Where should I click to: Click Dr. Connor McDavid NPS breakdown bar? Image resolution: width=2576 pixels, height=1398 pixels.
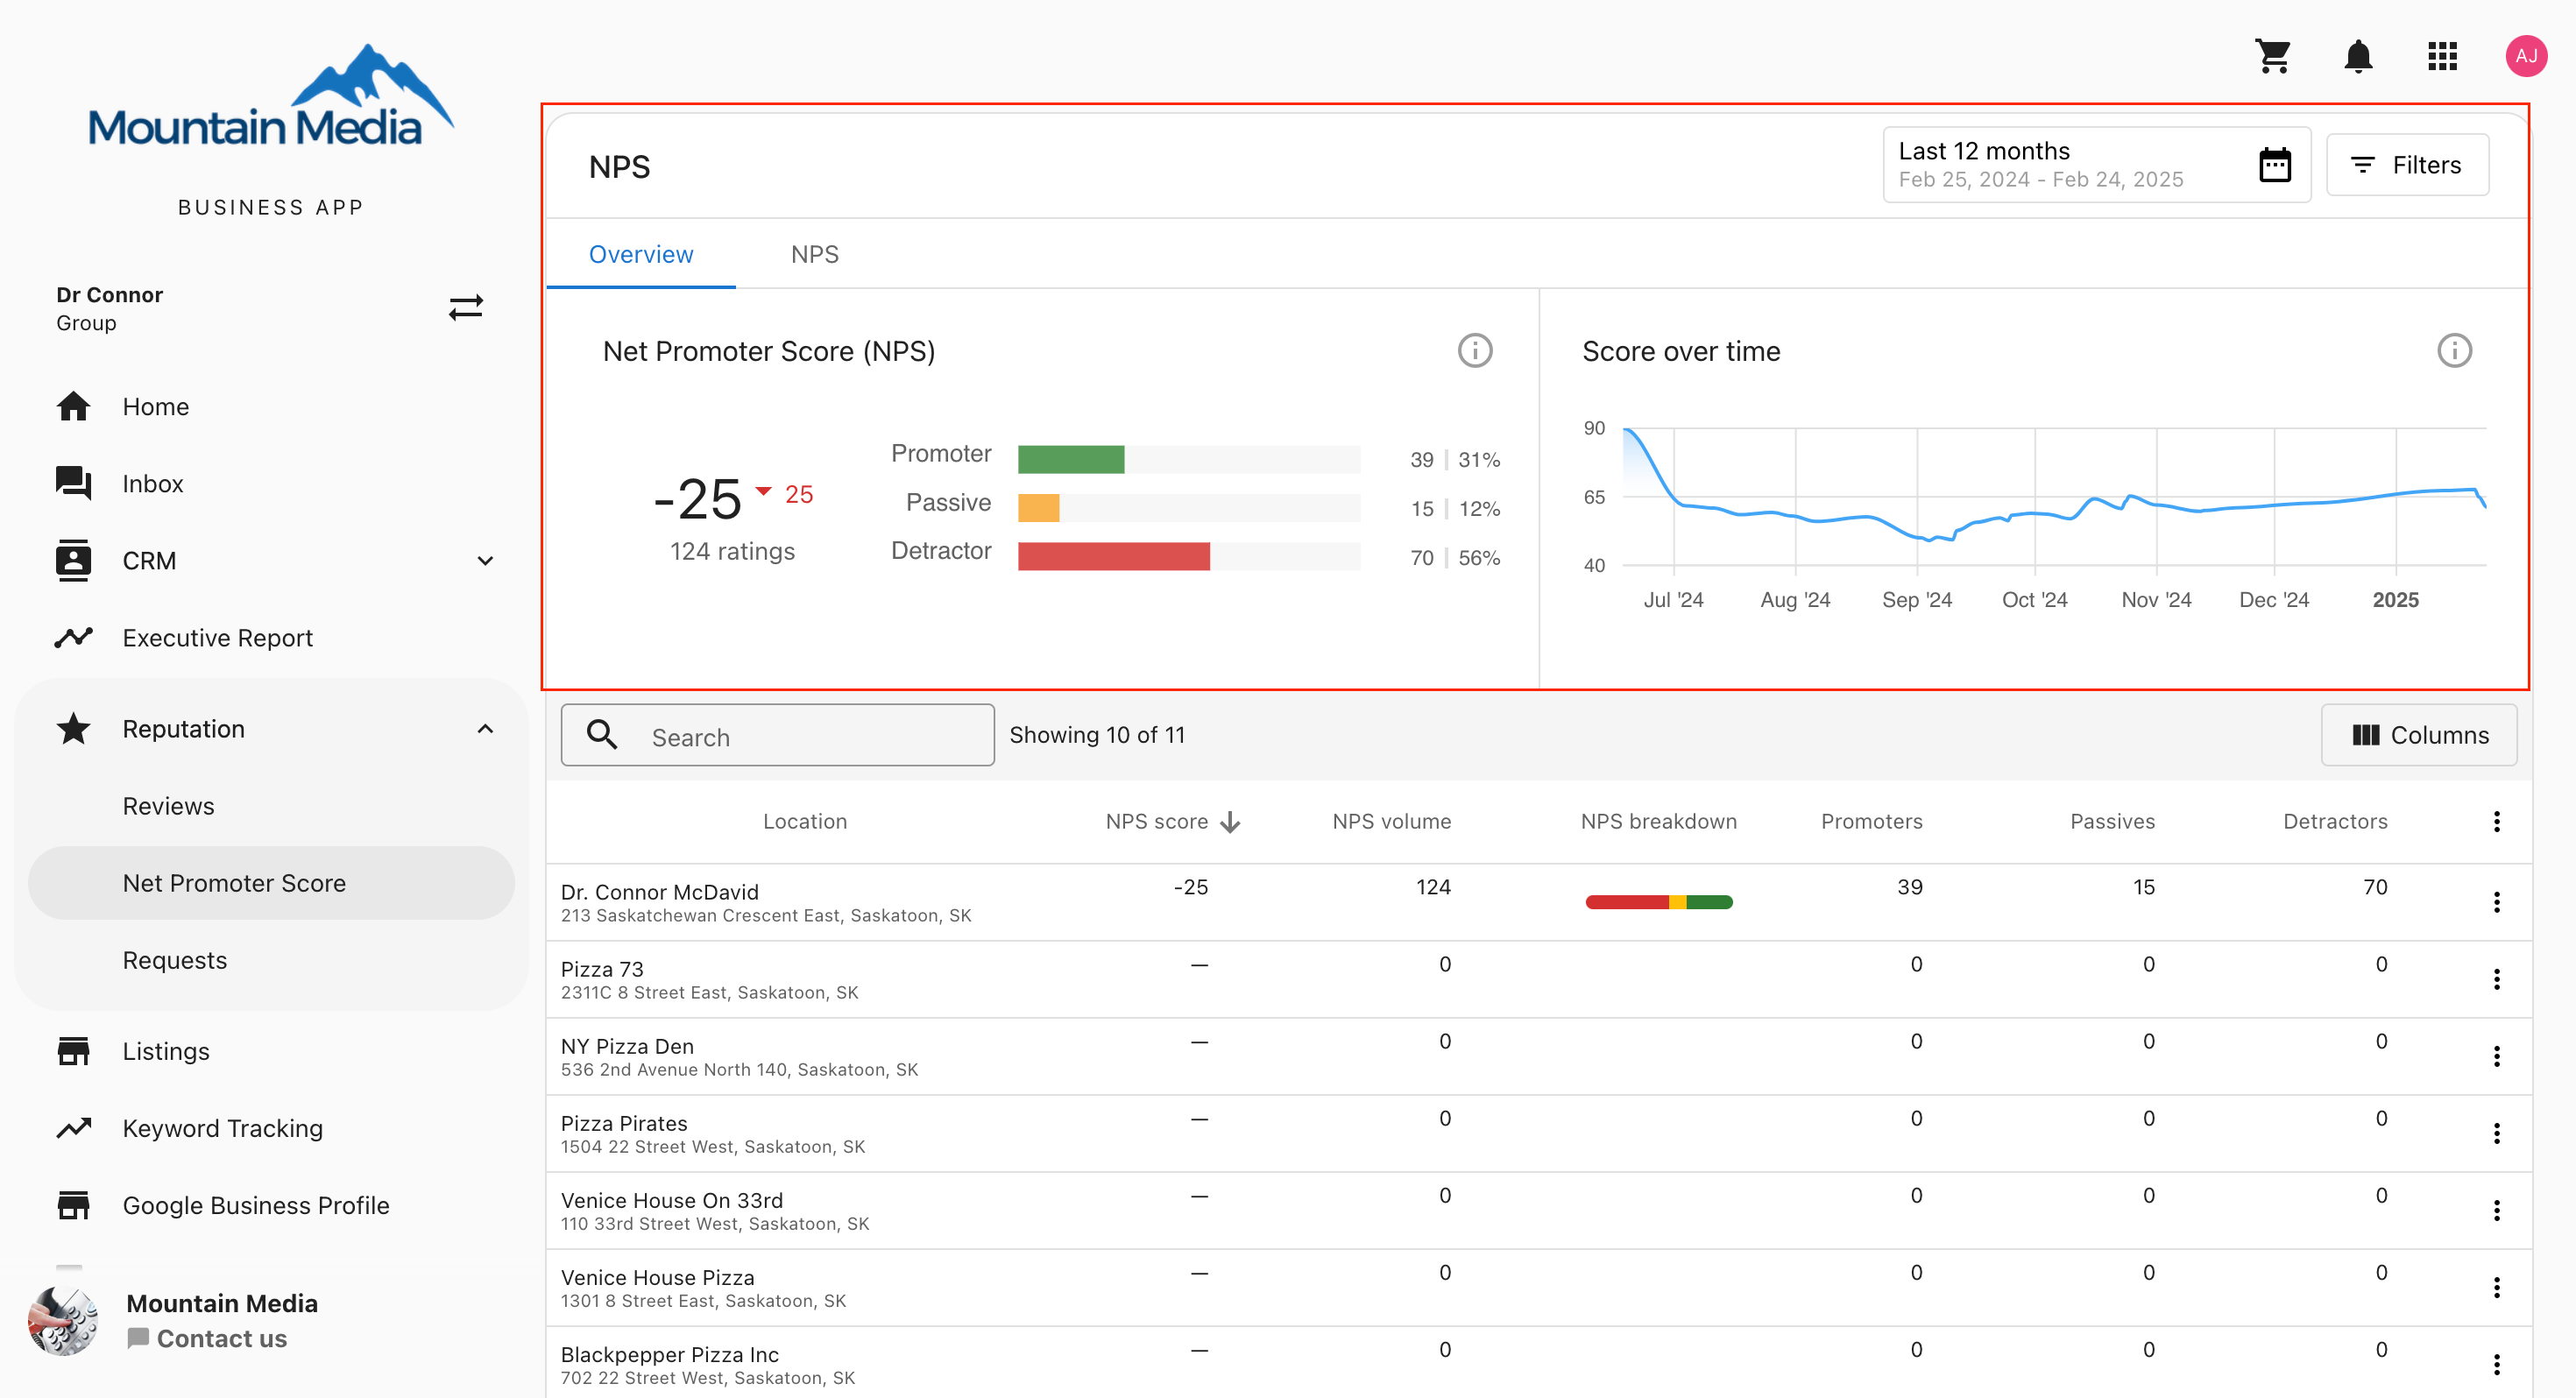click(x=1658, y=903)
